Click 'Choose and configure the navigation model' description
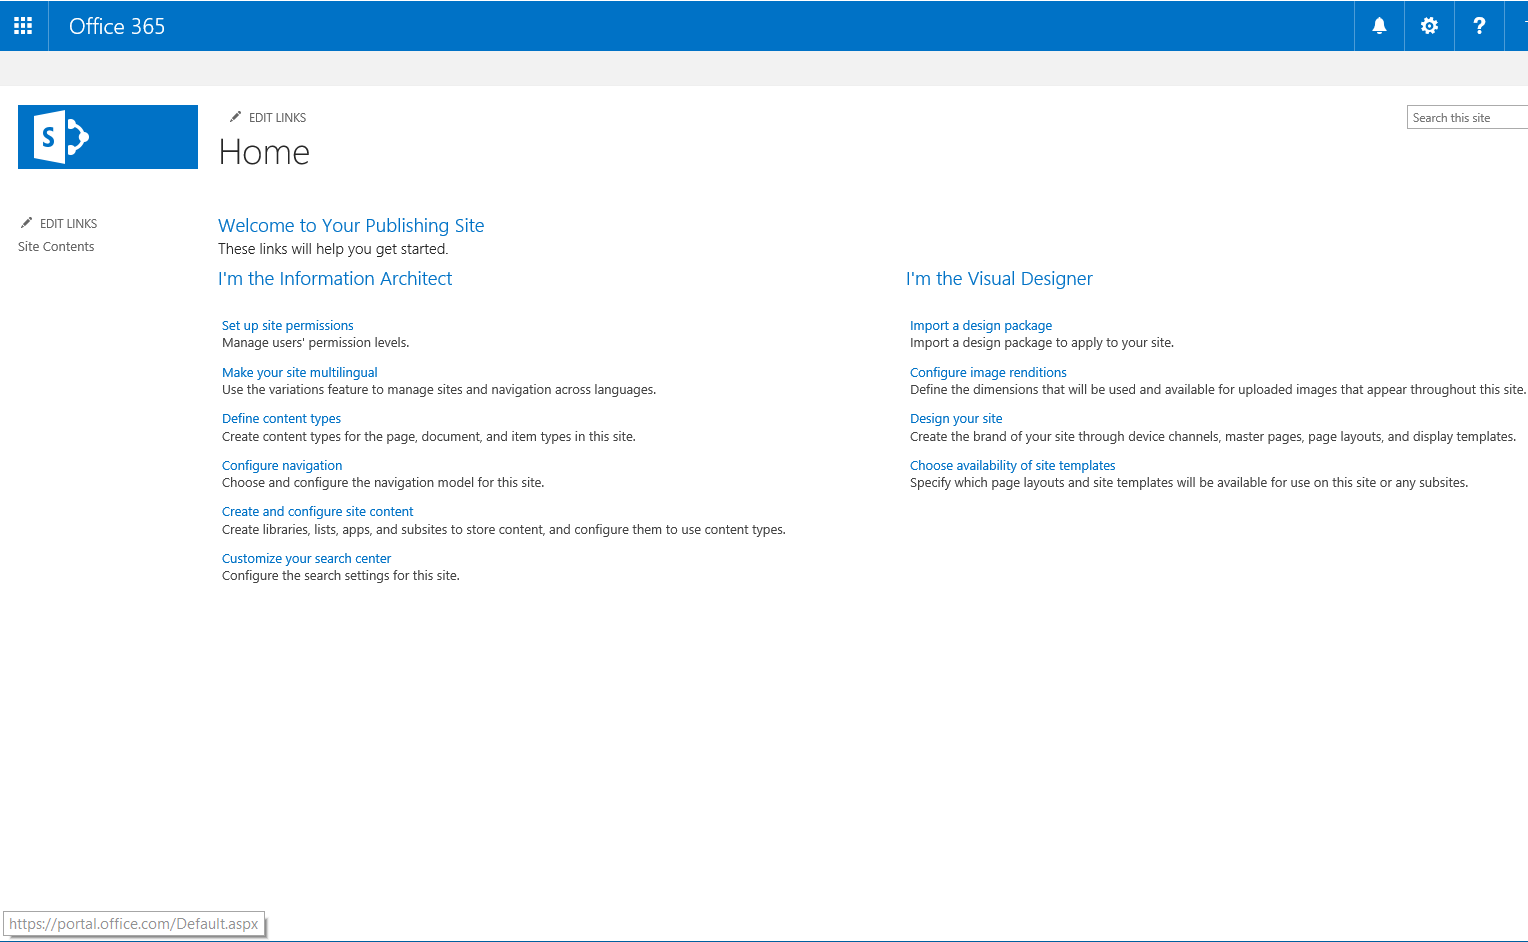 [383, 483]
